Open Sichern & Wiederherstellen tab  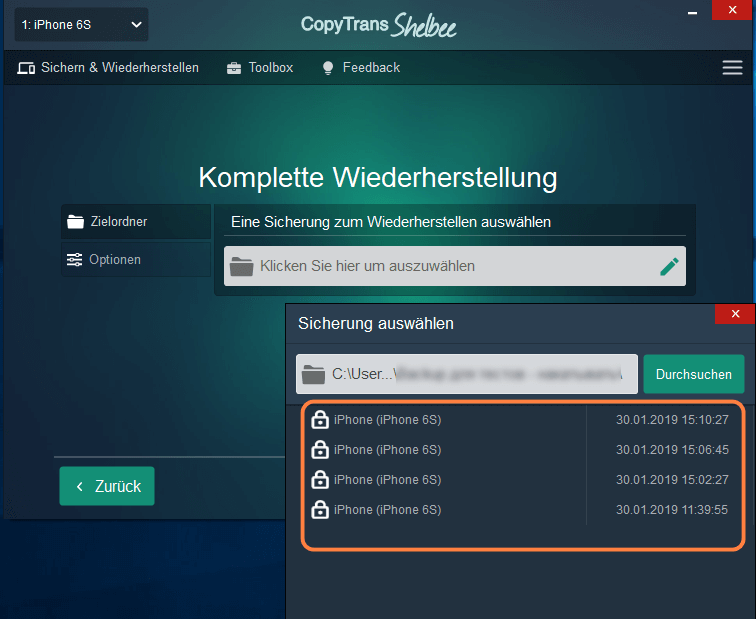(108, 67)
